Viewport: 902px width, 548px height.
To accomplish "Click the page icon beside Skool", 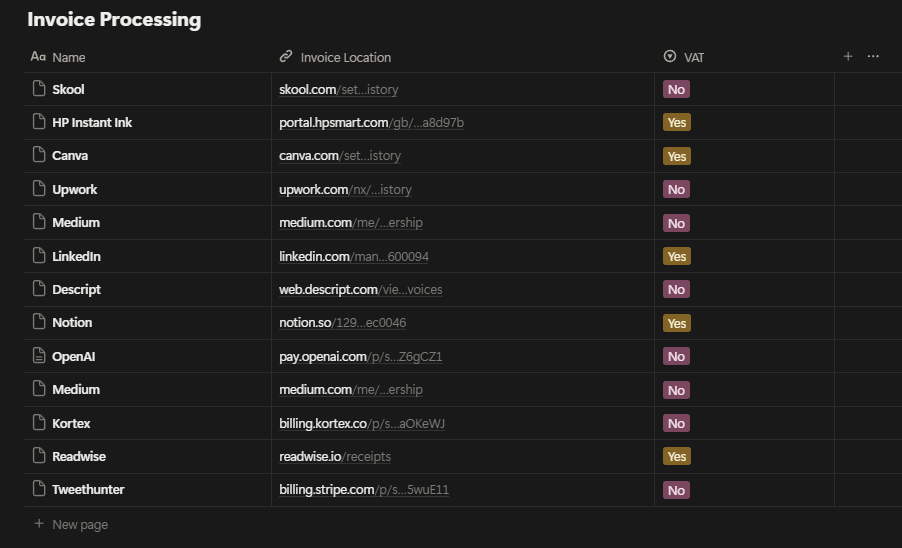I will (39, 89).
